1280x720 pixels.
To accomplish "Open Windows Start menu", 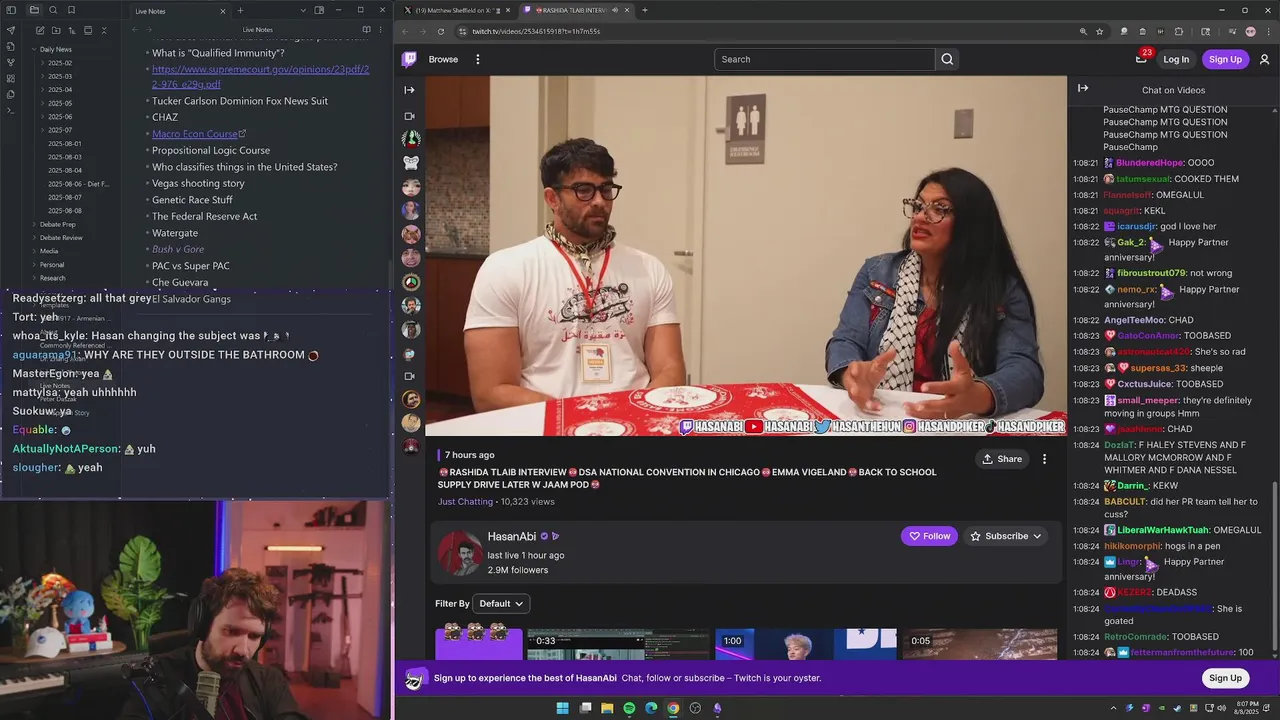I will [562, 708].
